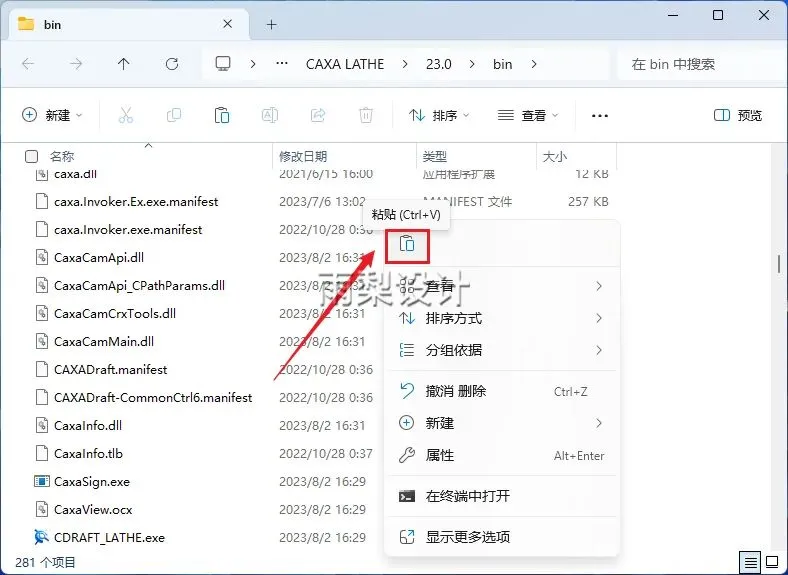Toggle the select-all checkbox by 名称
The height and width of the screenshot is (575, 788).
(x=31, y=156)
